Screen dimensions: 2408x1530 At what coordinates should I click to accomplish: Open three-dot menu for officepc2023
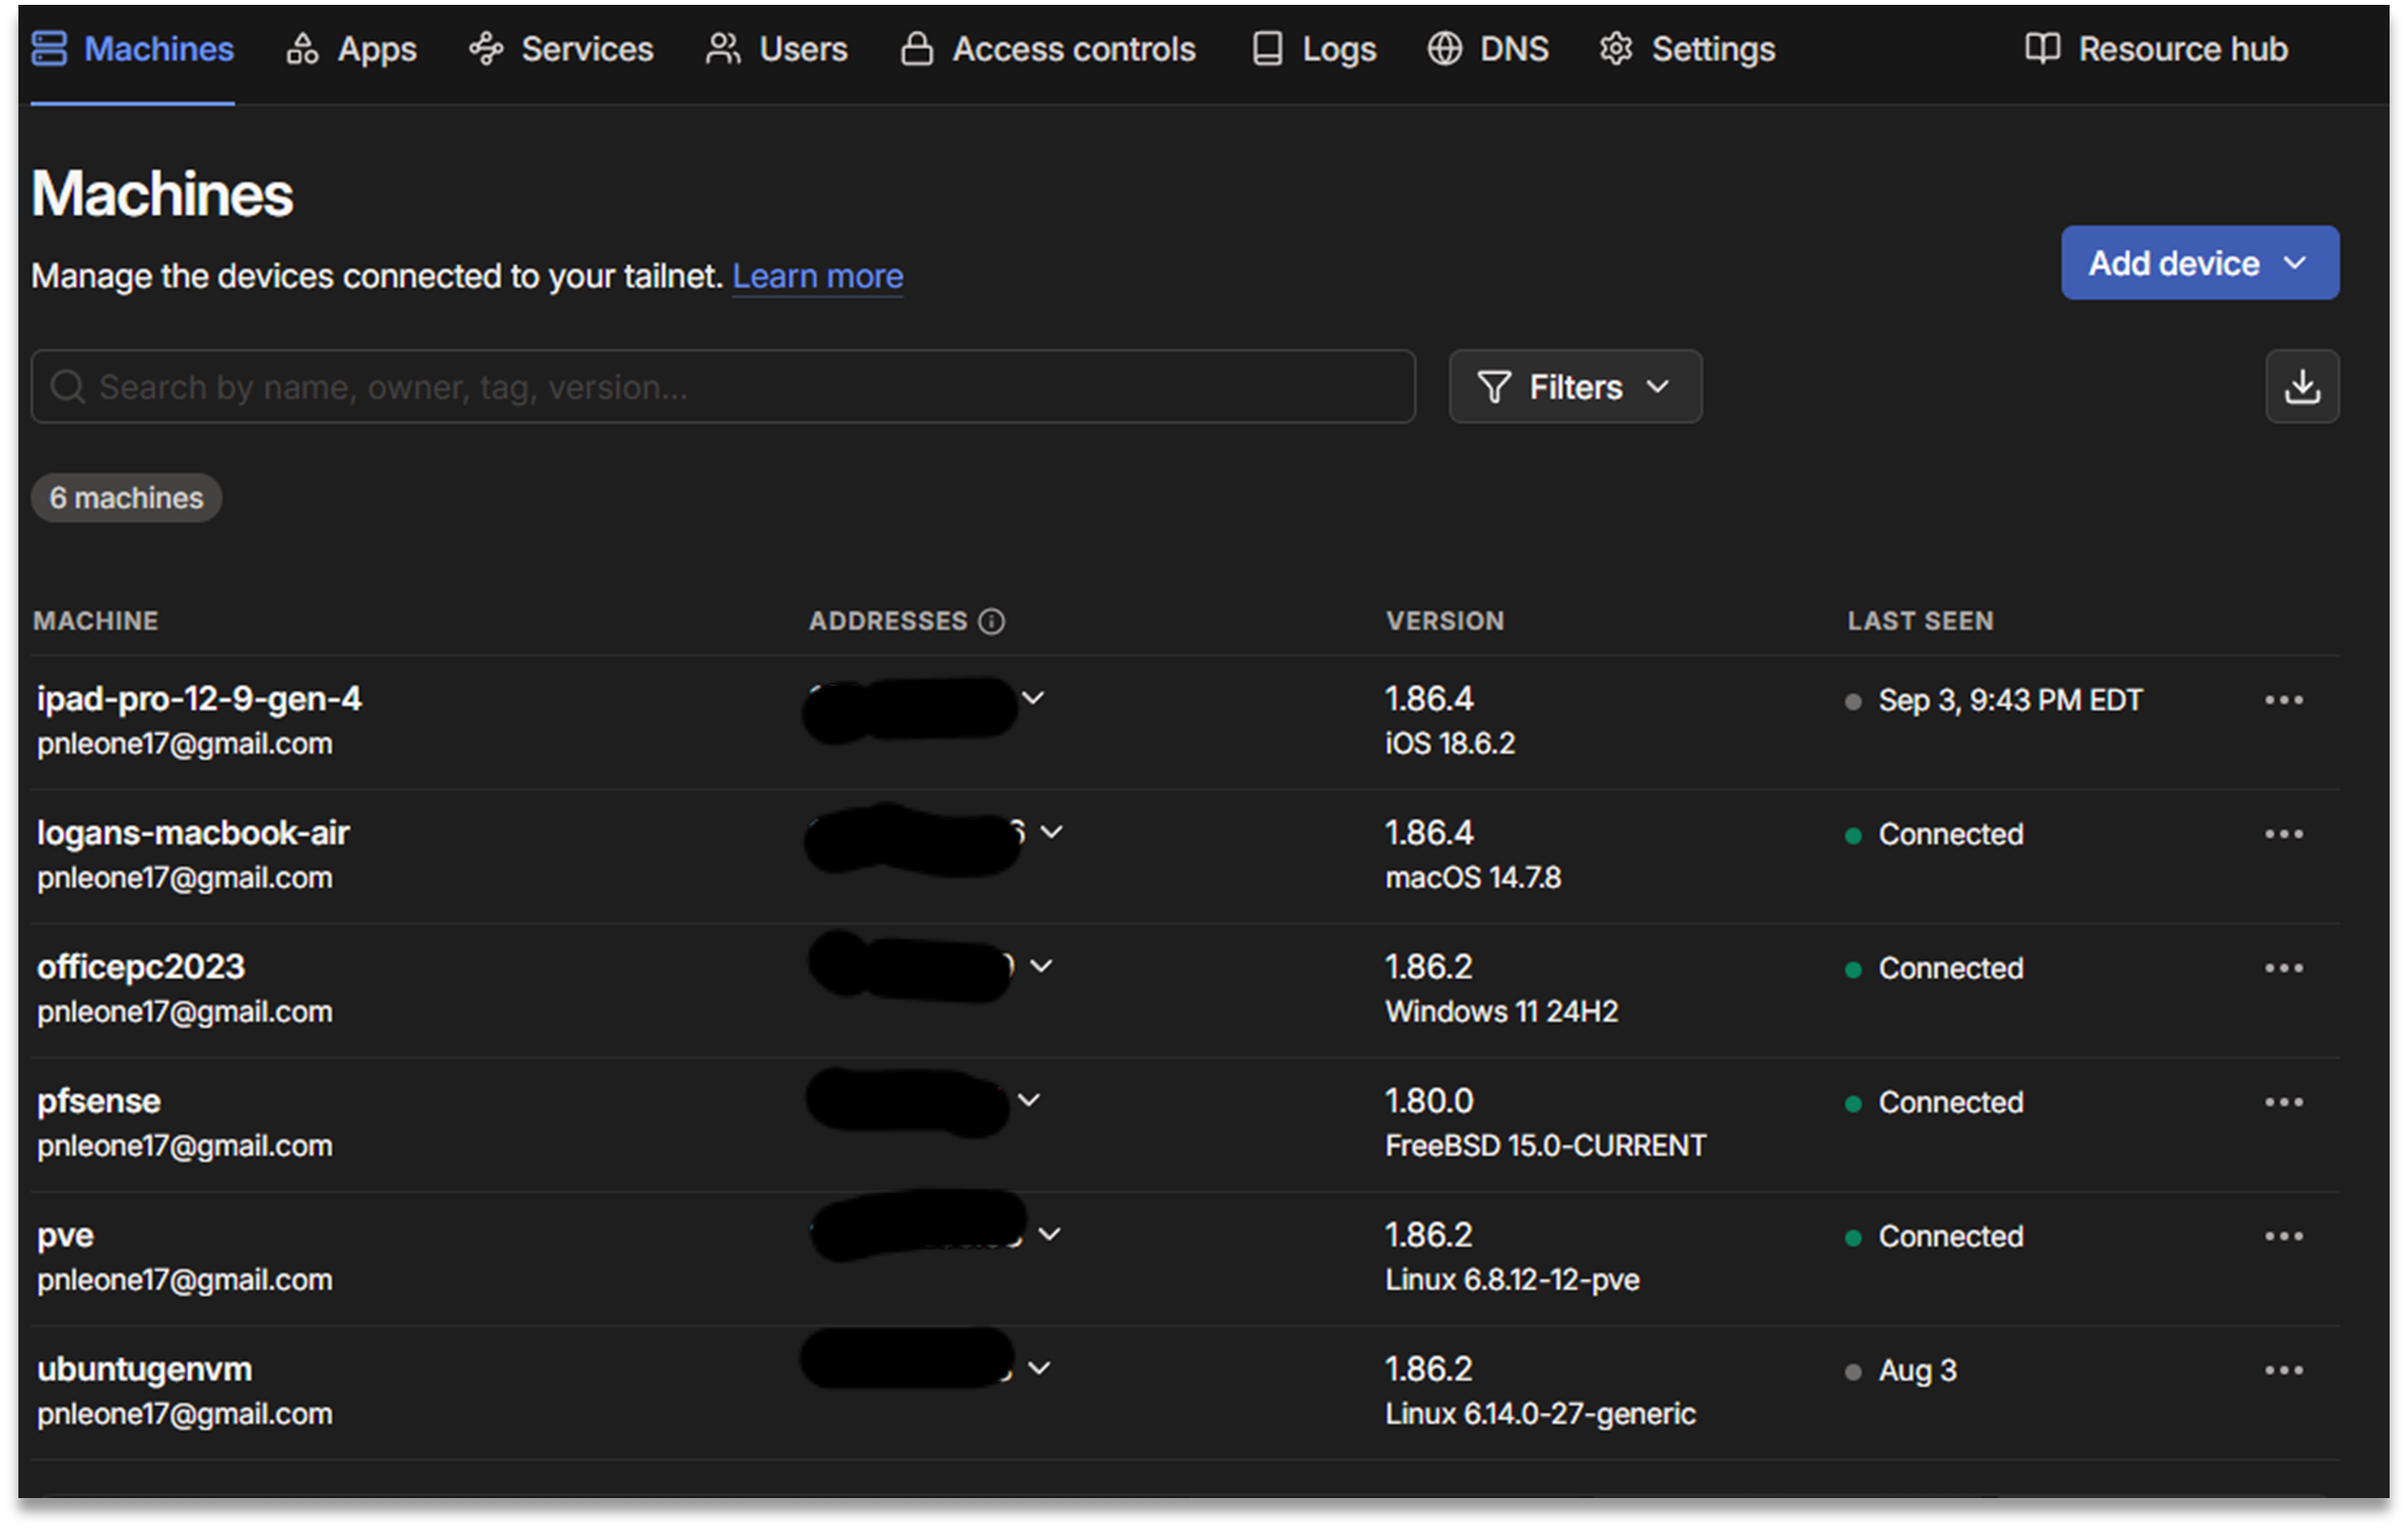click(x=2283, y=968)
